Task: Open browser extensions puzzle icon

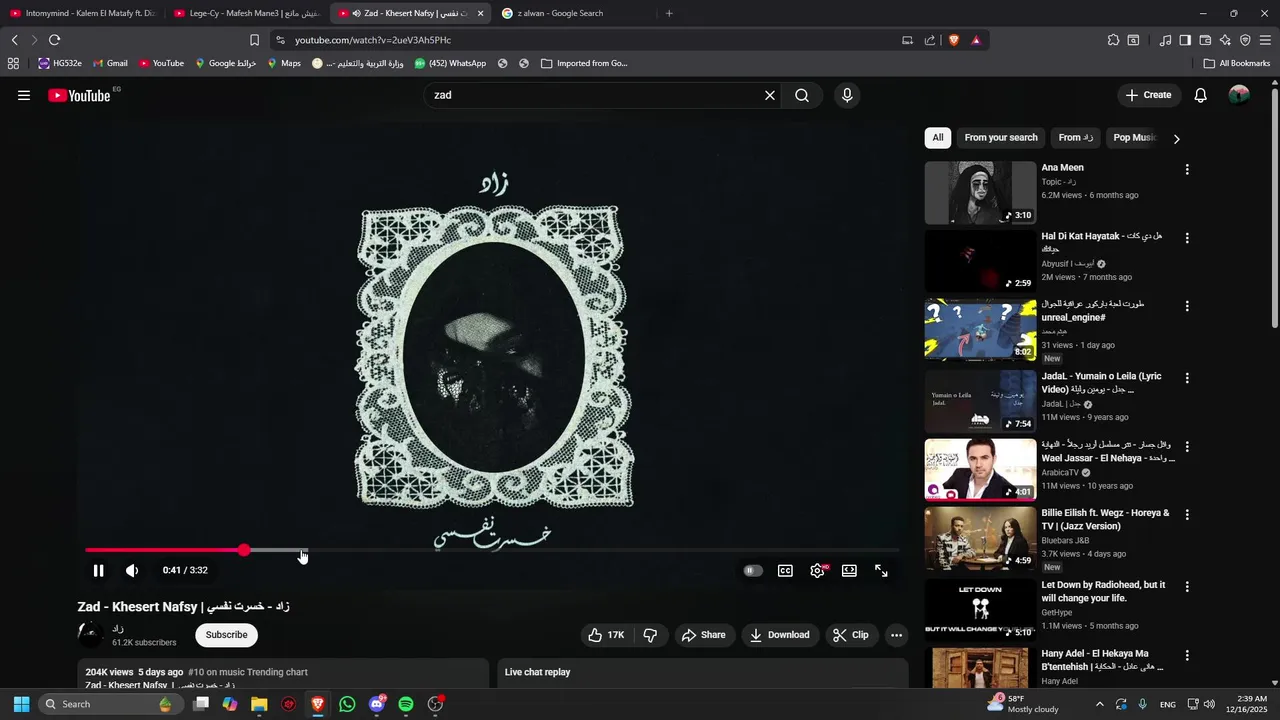Action: [x=1113, y=40]
